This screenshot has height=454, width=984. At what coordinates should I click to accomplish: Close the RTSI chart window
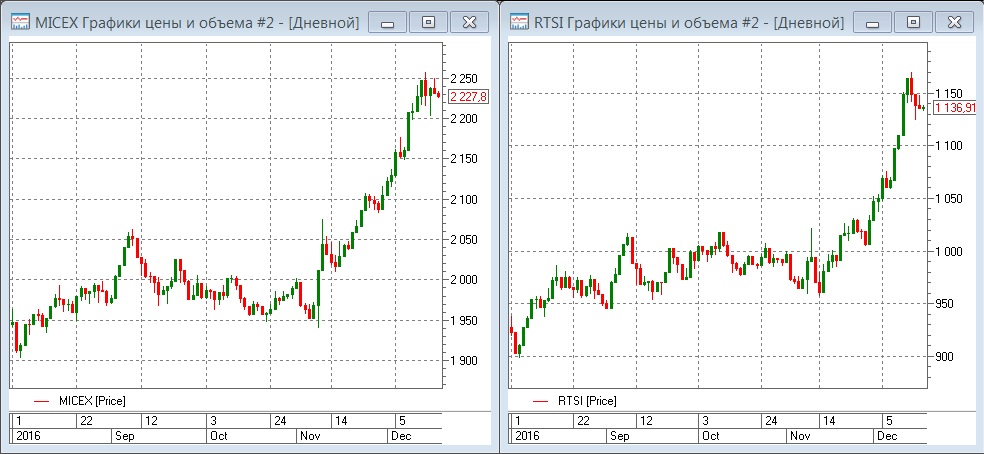point(953,21)
